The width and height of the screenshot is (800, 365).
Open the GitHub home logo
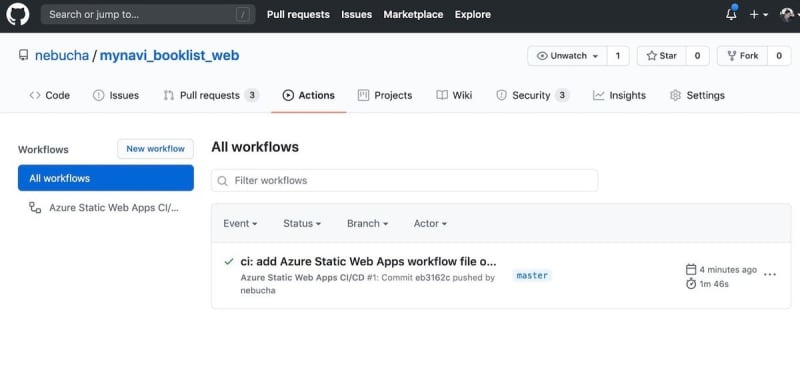click(17, 14)
